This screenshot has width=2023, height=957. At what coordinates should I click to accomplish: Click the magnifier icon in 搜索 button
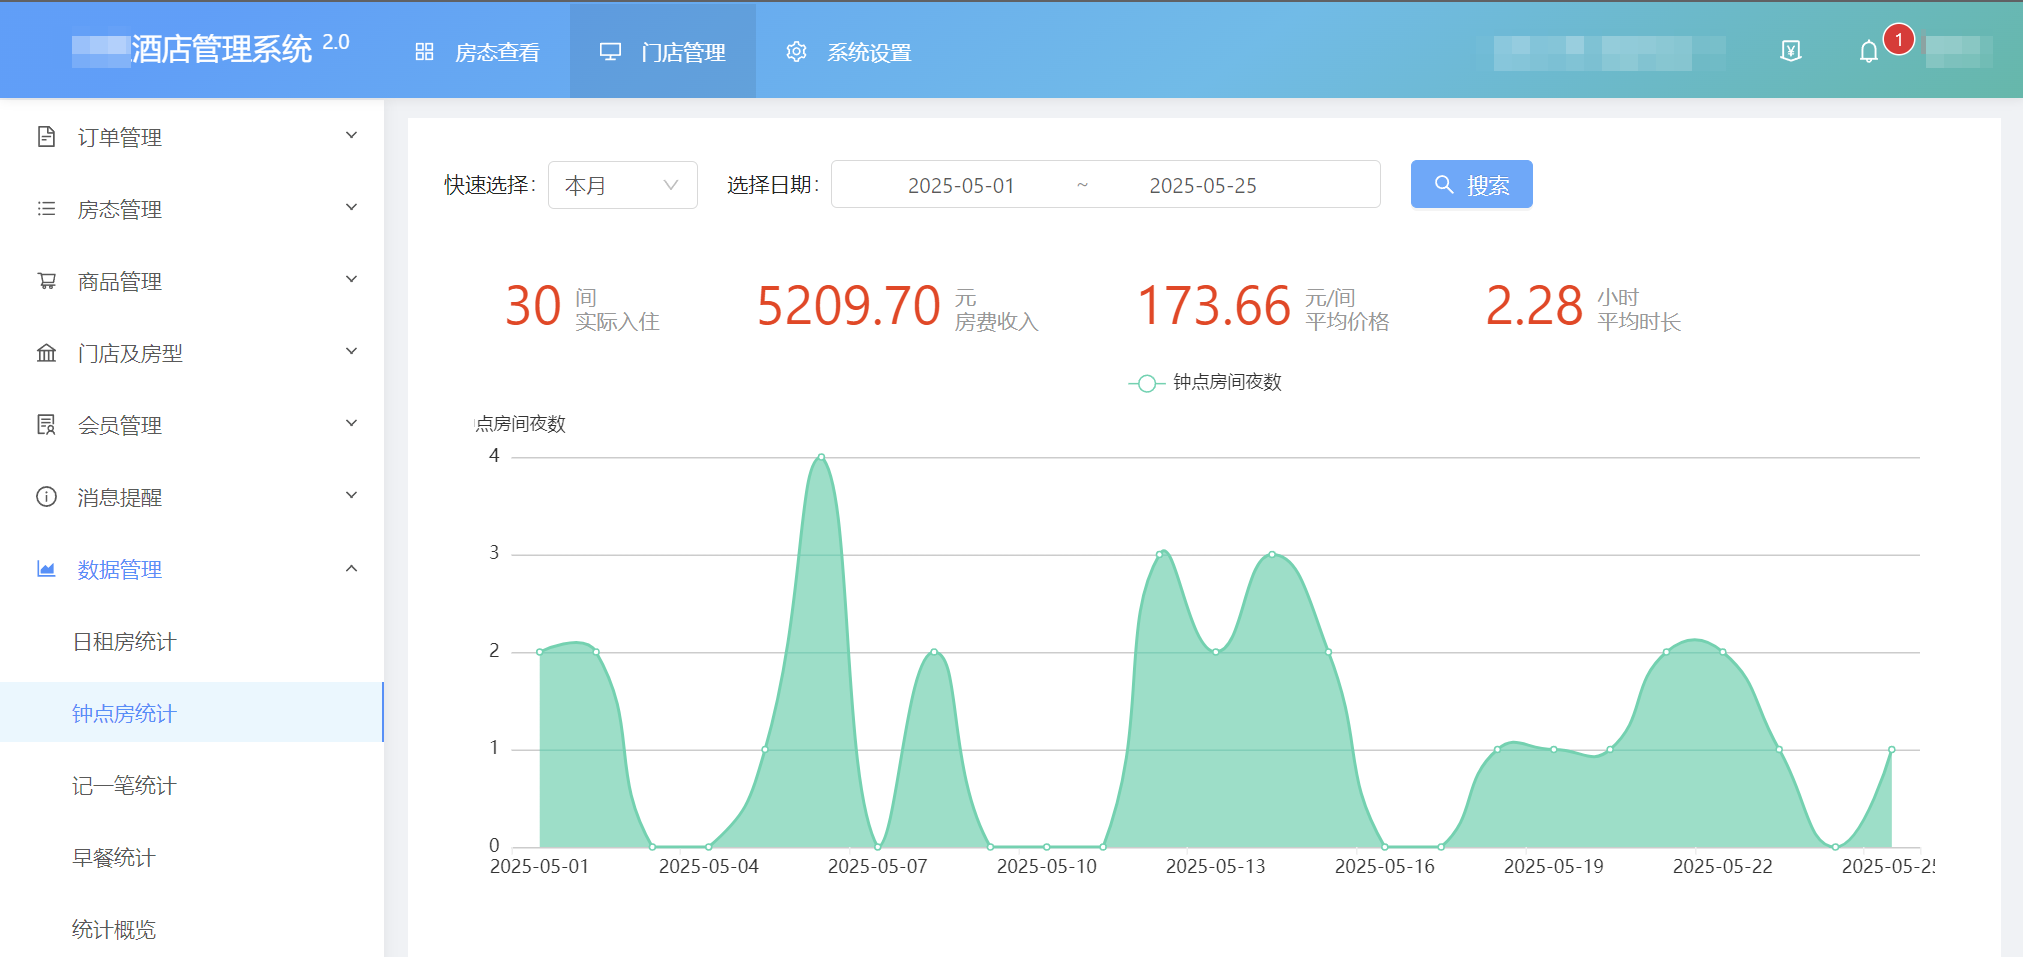point(1444,185)
